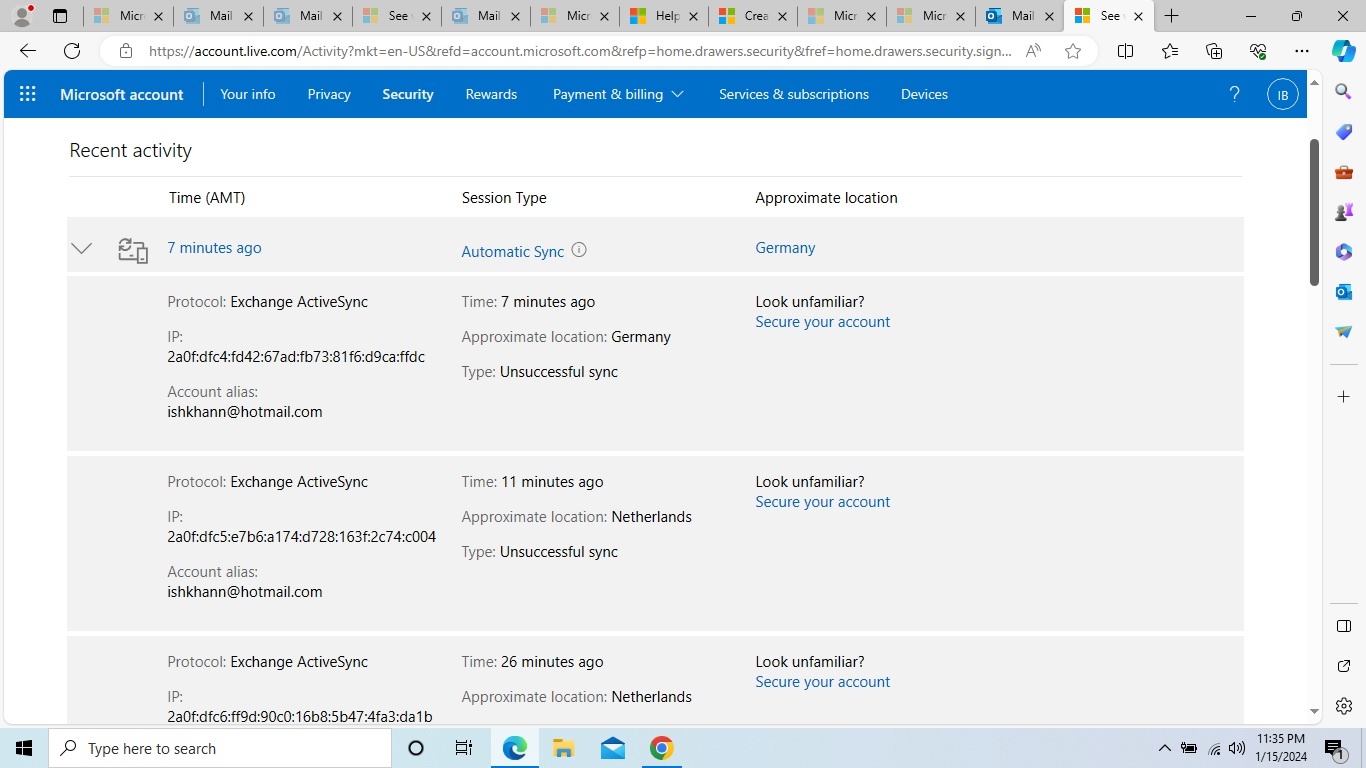The image size is (1366, 768).
Task: Open link in new window sidebar icon
Action: click(x=1344, y=666)
